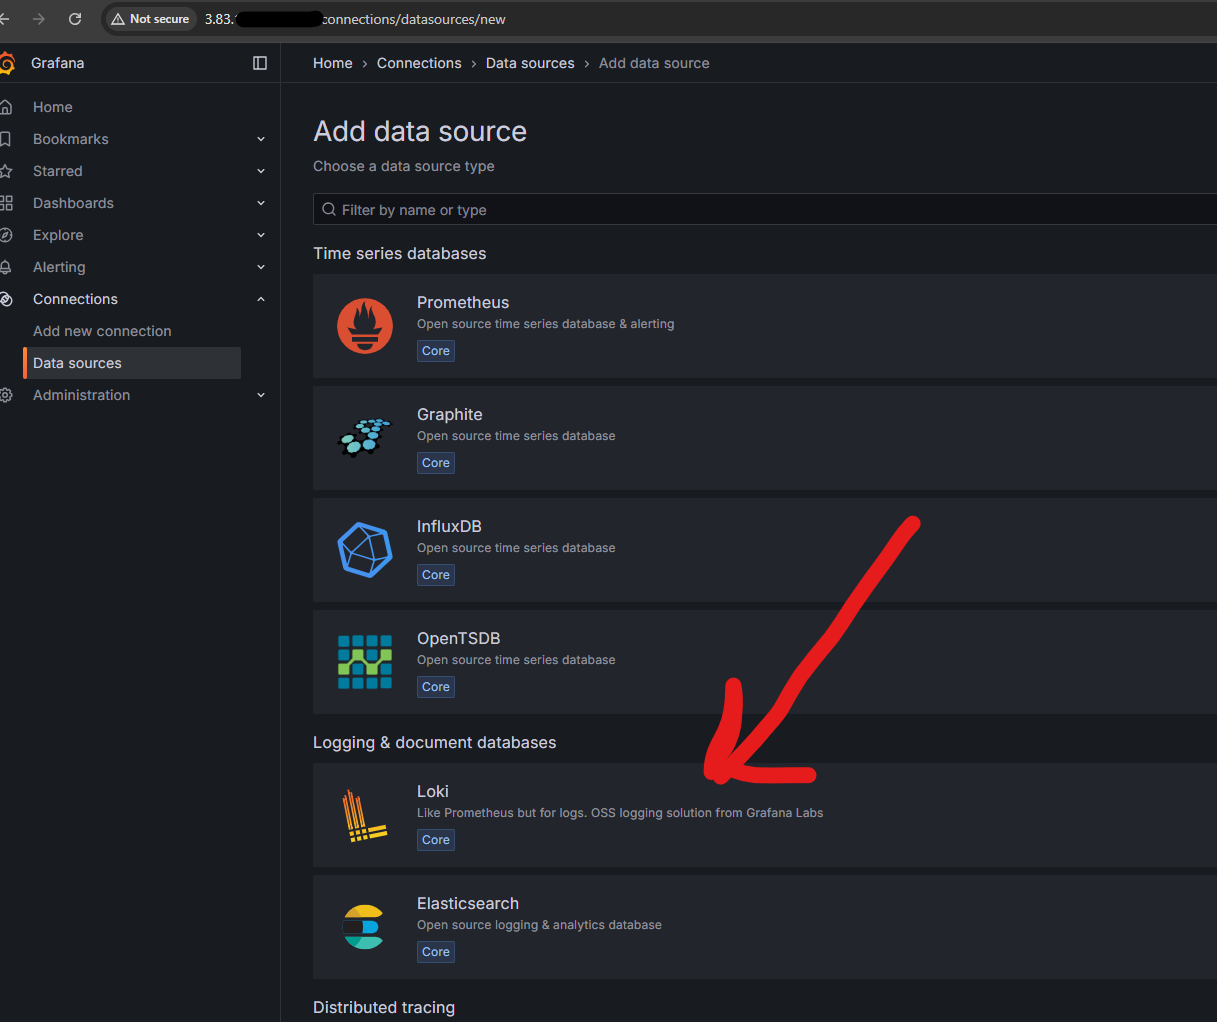
Task: Click the OpenTSDB grid logo
Action: pos(365,662)
